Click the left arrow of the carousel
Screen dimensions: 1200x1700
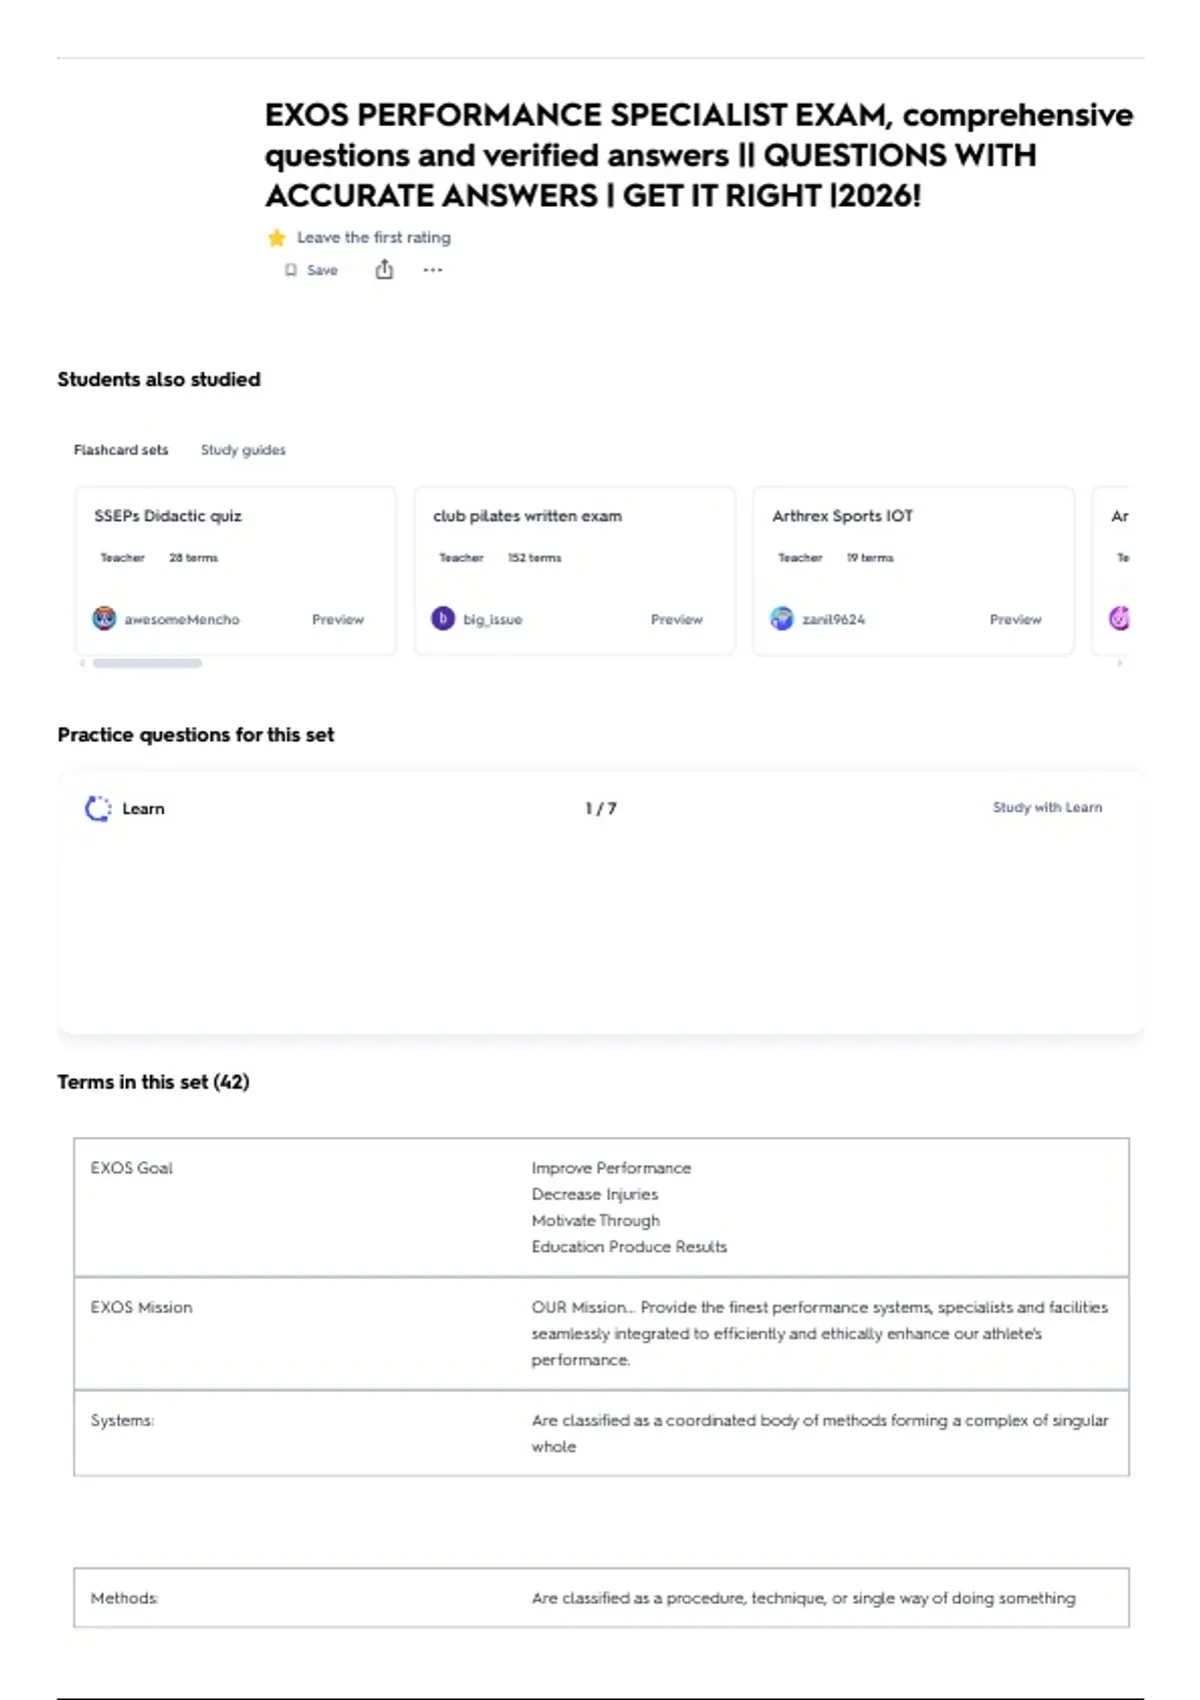coord(82,663)
